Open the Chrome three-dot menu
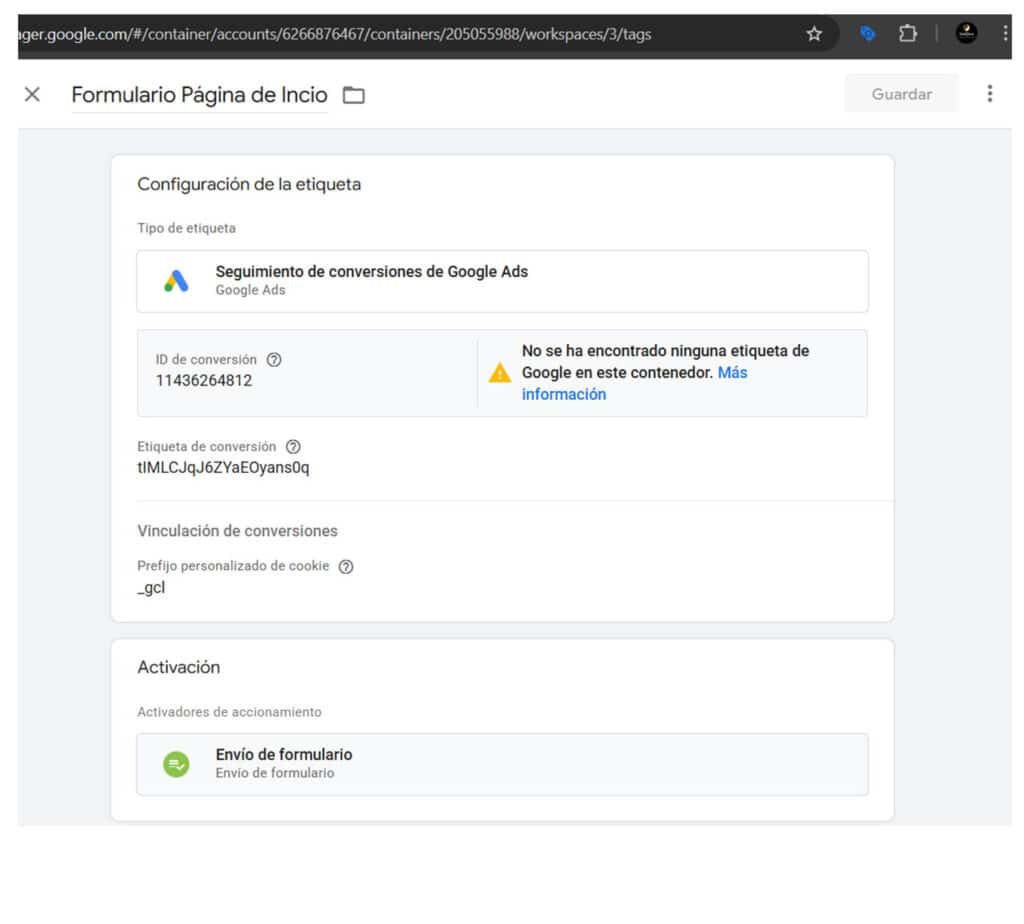Viewport: 1024px width, 924px height. [x=1005, y=34]
